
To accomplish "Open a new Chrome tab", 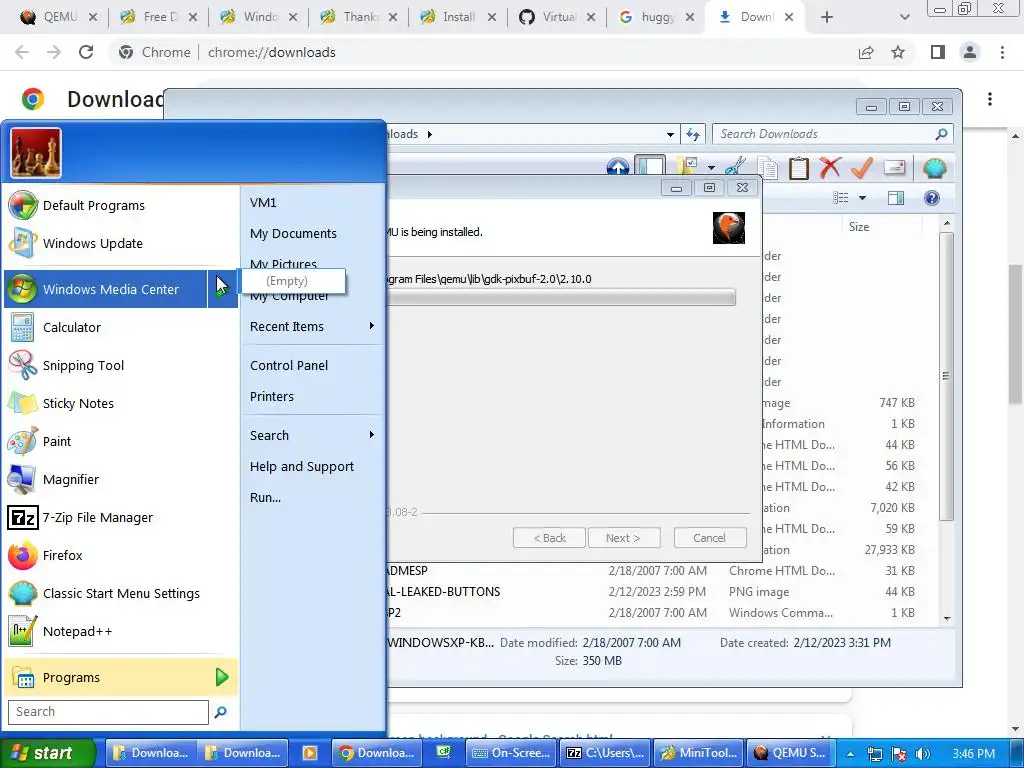I will [x=826, y=17].
